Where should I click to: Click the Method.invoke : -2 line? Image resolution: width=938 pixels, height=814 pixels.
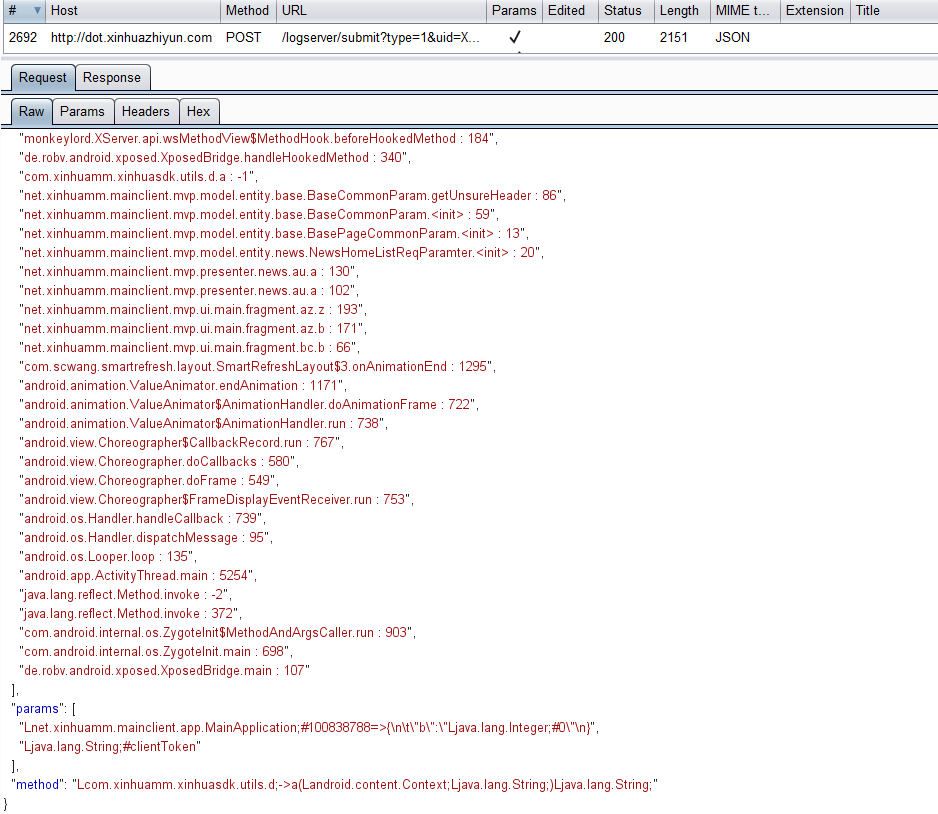[x=126, y=595]
